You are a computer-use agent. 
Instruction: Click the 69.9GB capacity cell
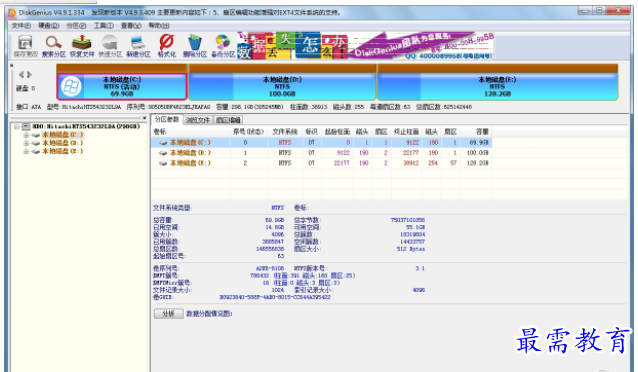click(x=479, y=143)
